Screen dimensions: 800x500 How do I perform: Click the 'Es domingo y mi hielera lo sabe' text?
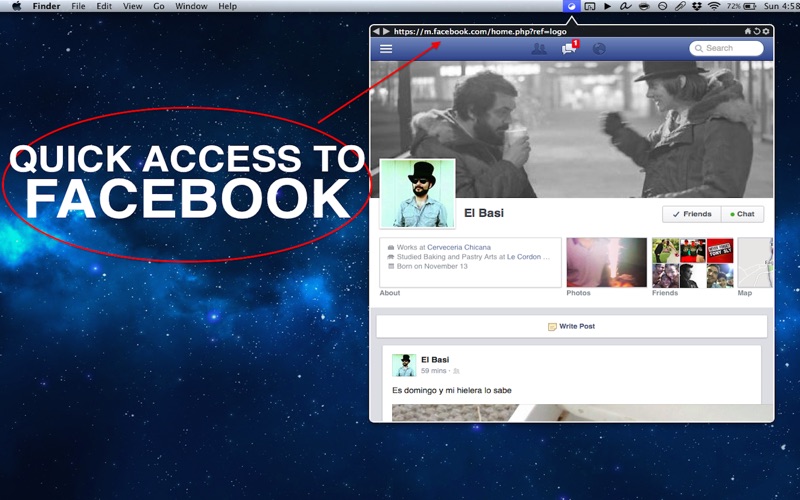[x=452, y=390]
